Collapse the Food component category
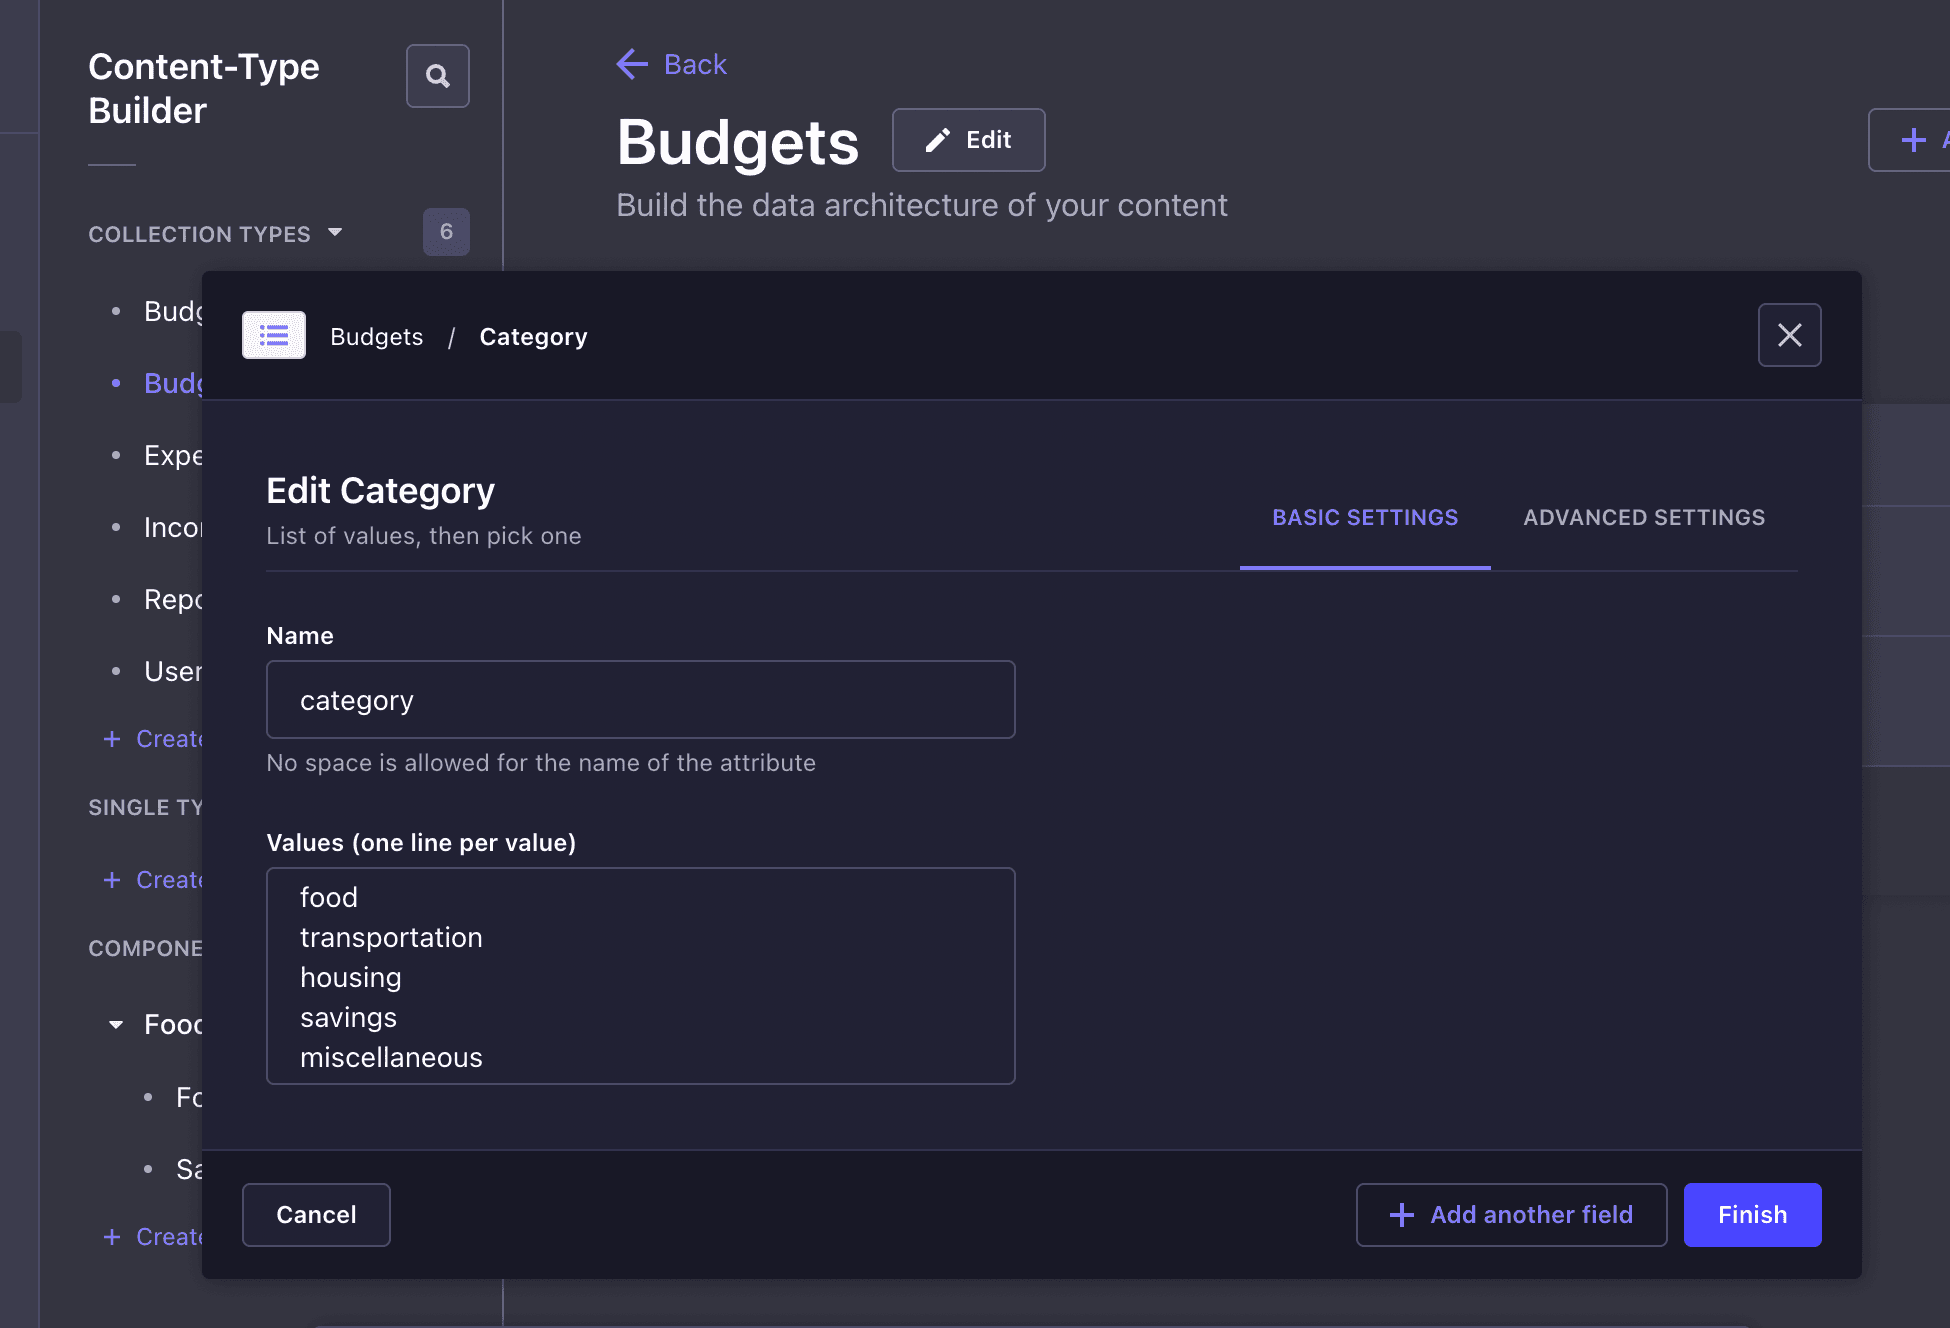The image size is (1950, 1328). (x=116, y=1025)
